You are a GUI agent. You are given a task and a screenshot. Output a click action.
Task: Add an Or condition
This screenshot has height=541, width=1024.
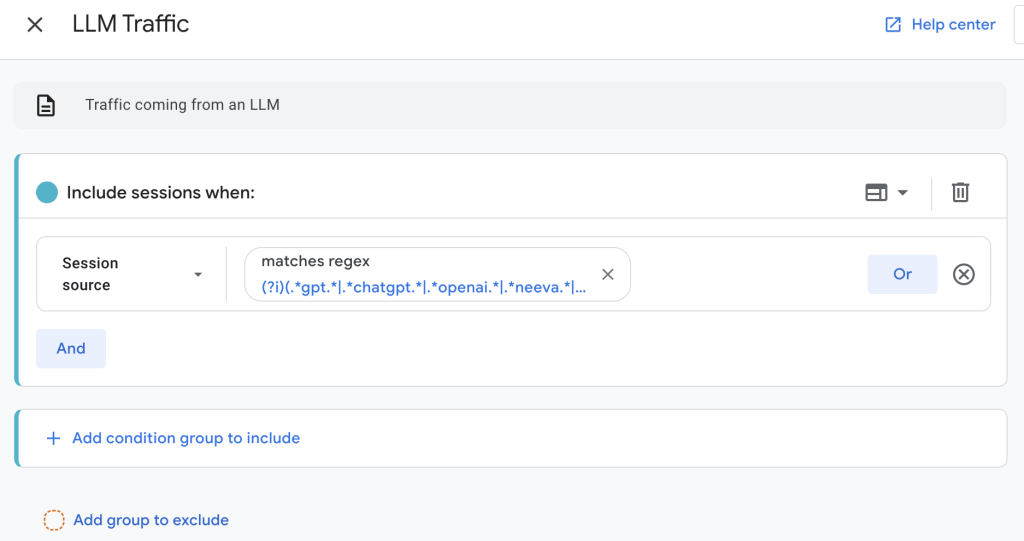(902, 274)
